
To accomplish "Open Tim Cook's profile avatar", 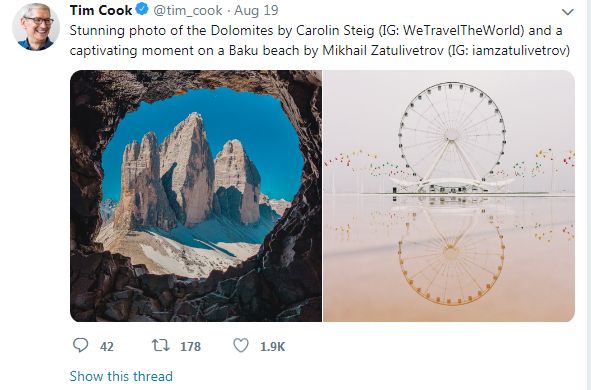I will click(x=36, y=27).
